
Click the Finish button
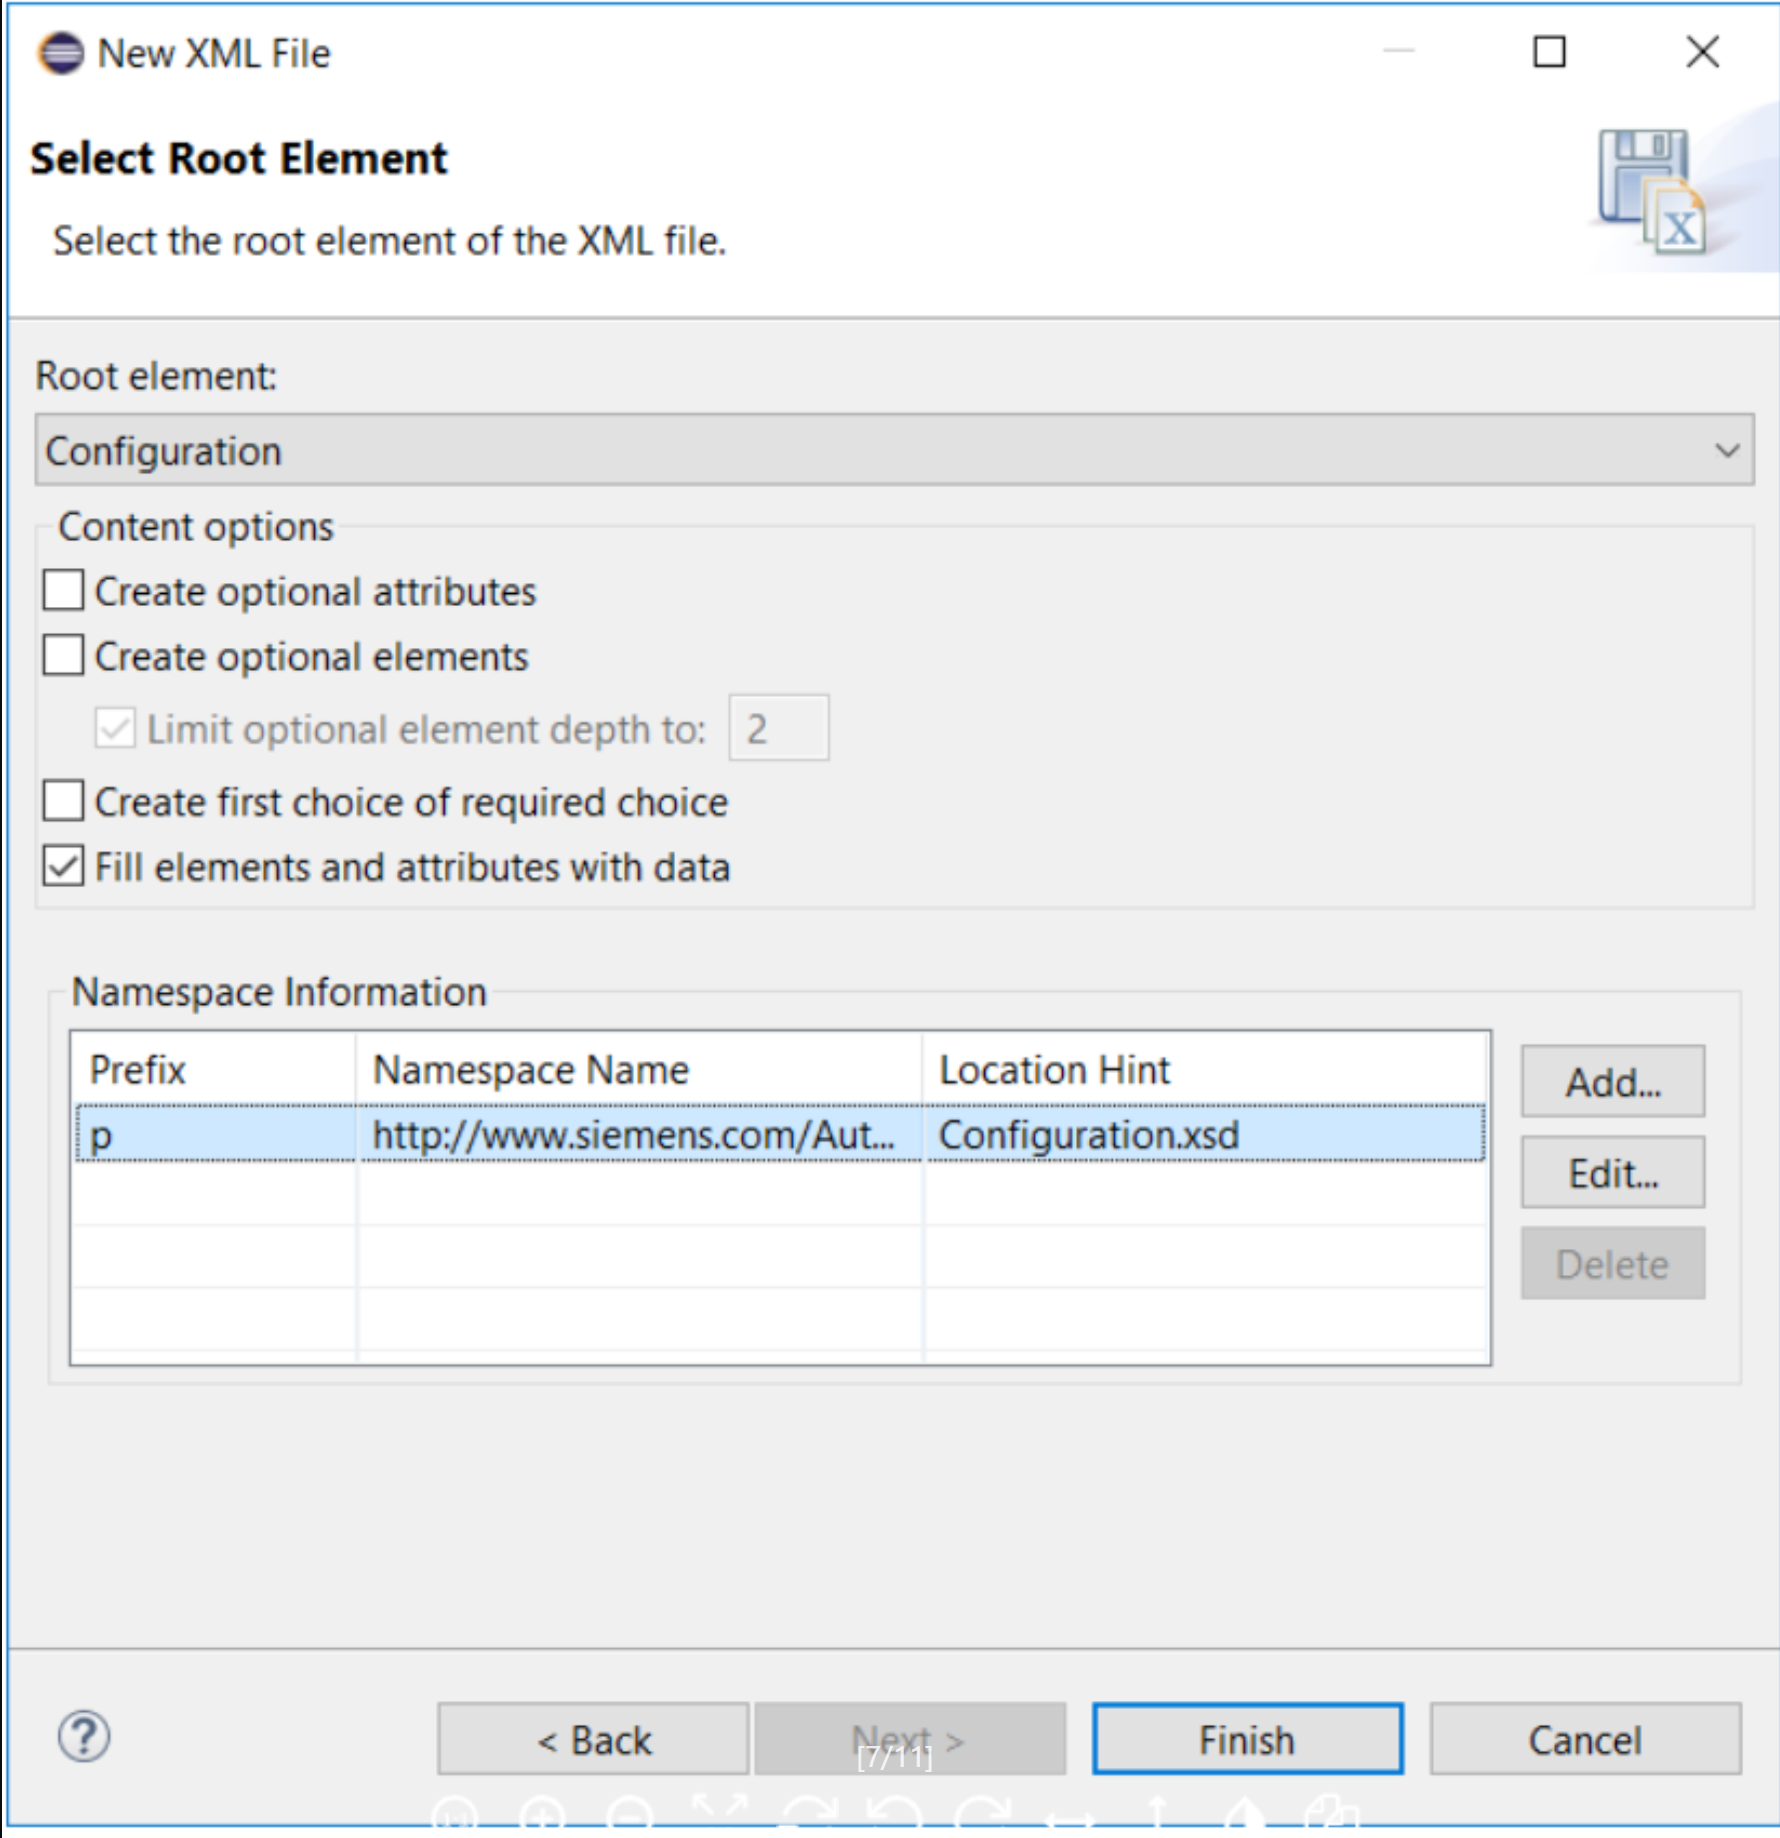[1247, 1739]
